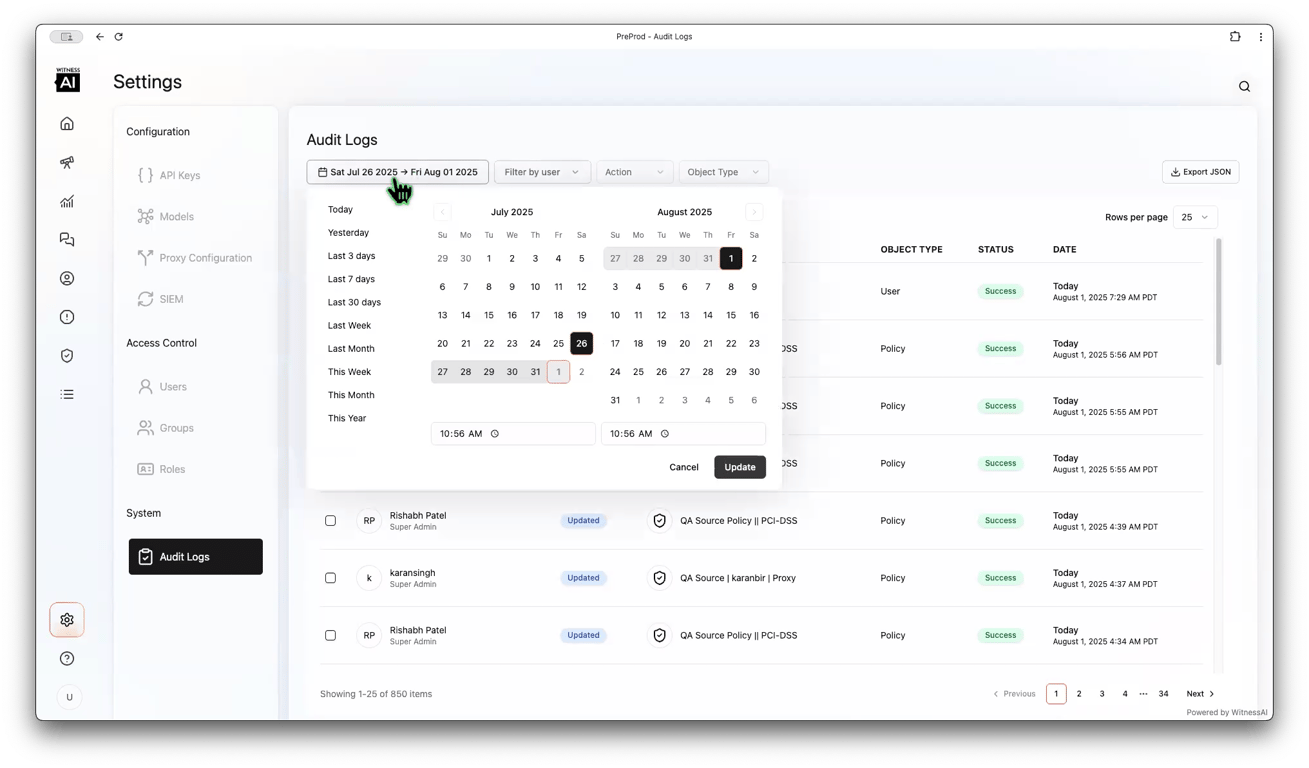This screenshot has width=1309, height=768.
Task: Click the WitnessAI logo
Action: [67, 80]
